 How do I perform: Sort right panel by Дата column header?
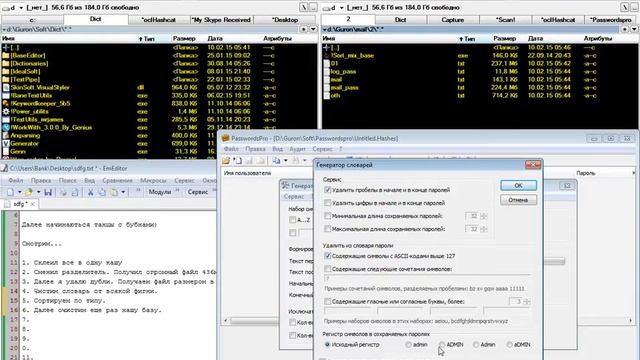535,38
